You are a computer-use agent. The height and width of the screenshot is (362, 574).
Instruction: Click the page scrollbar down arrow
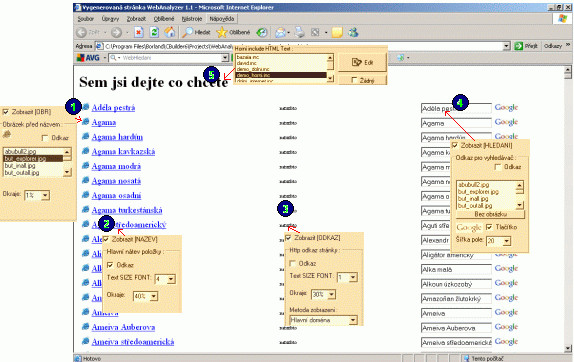point(567,349)
